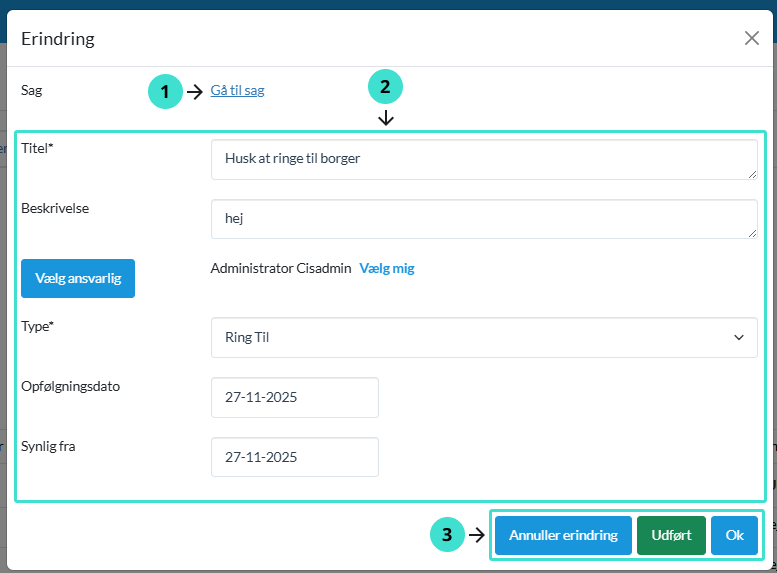777x573 pixels.
Task: Click the teal number 2 badge
Action: 385,86
